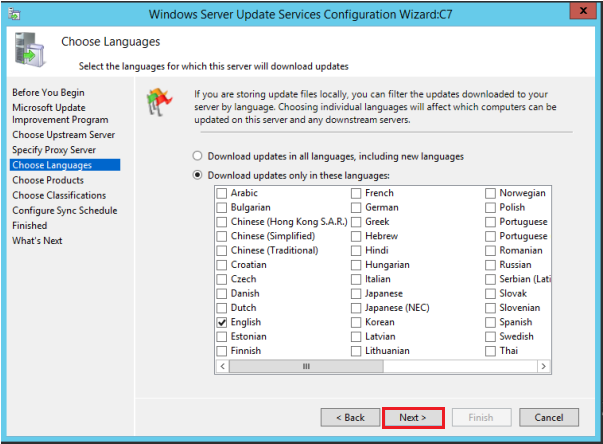Go to the Finished step
Image resolution: width=603 pixels, height=444 pixels.
(30, 226)
